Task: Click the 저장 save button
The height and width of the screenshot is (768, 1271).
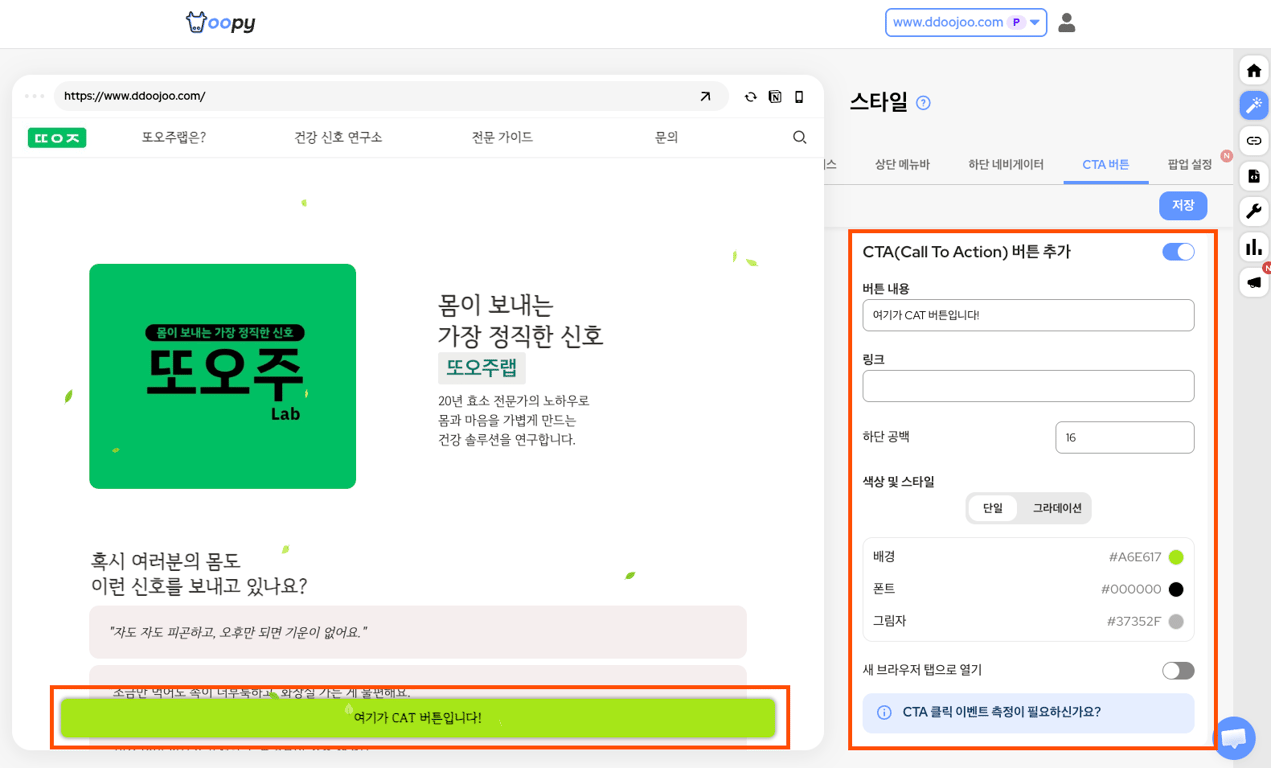Action: pyautogui.click(x=1183, y=205)
